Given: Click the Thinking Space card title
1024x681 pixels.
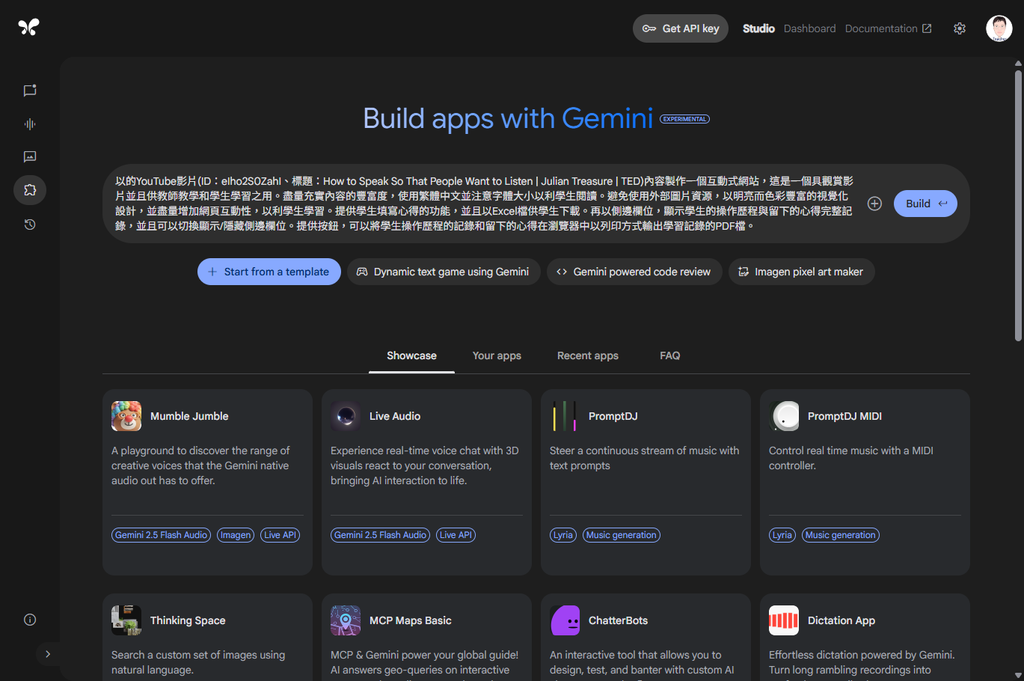Looking at the screenshot, I should [188, 621].
